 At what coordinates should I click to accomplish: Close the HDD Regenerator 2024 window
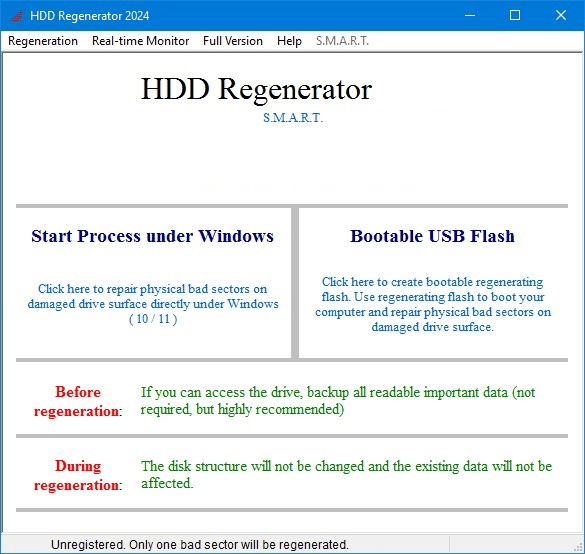click(561, 15)
